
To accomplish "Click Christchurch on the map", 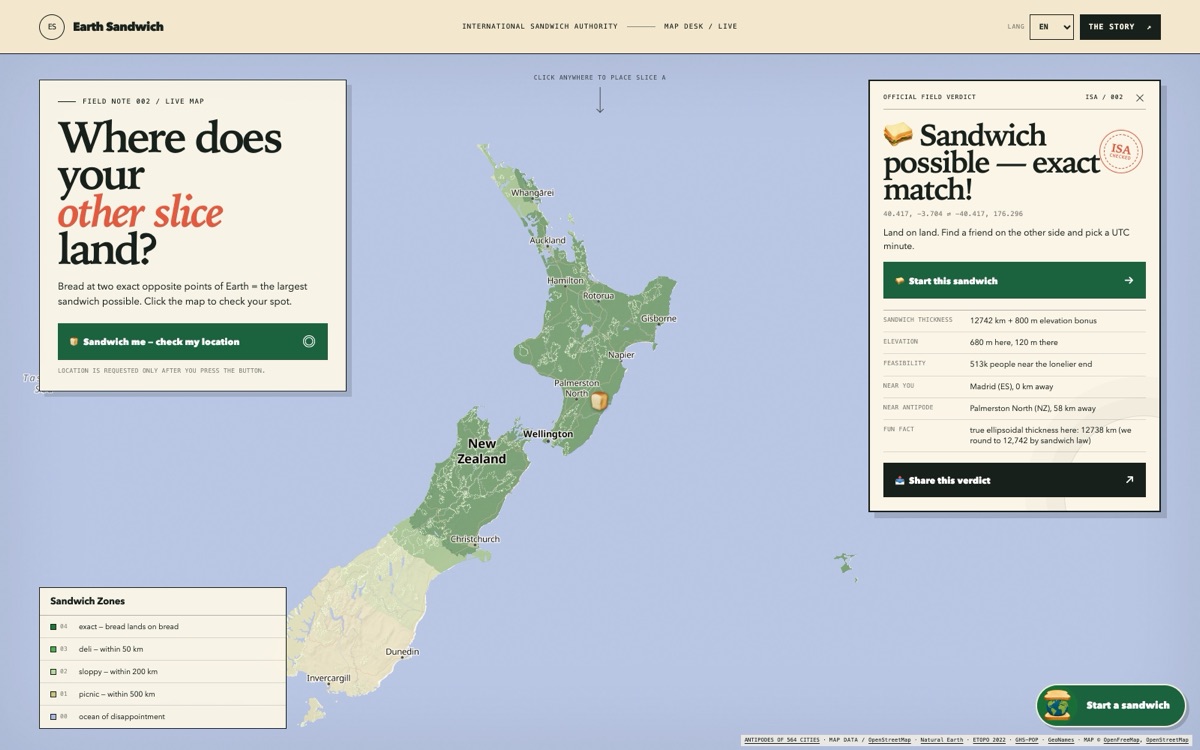I will [x=475, y=539].
